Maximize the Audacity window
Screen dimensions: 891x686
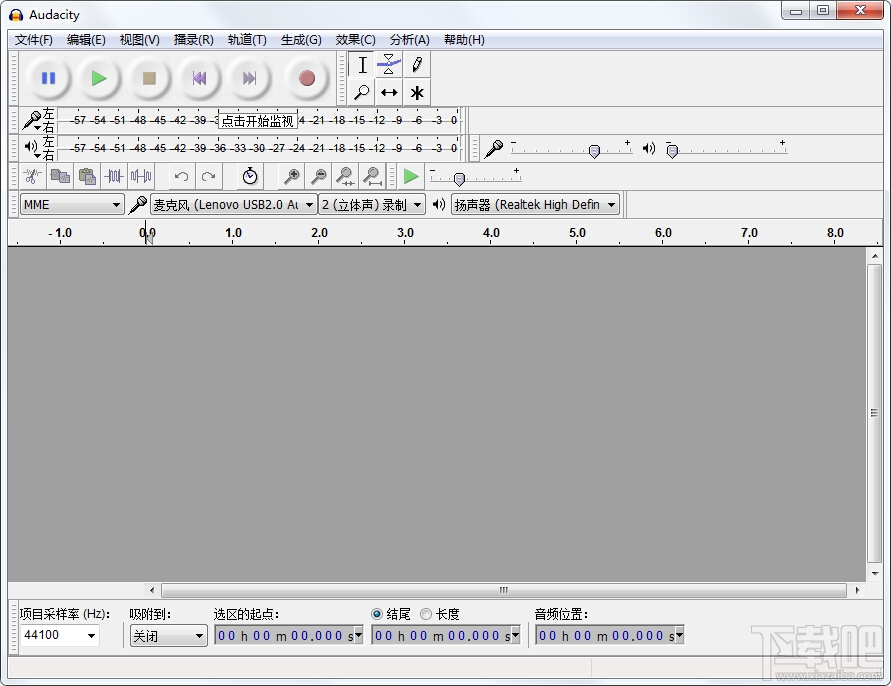point(823,10)
